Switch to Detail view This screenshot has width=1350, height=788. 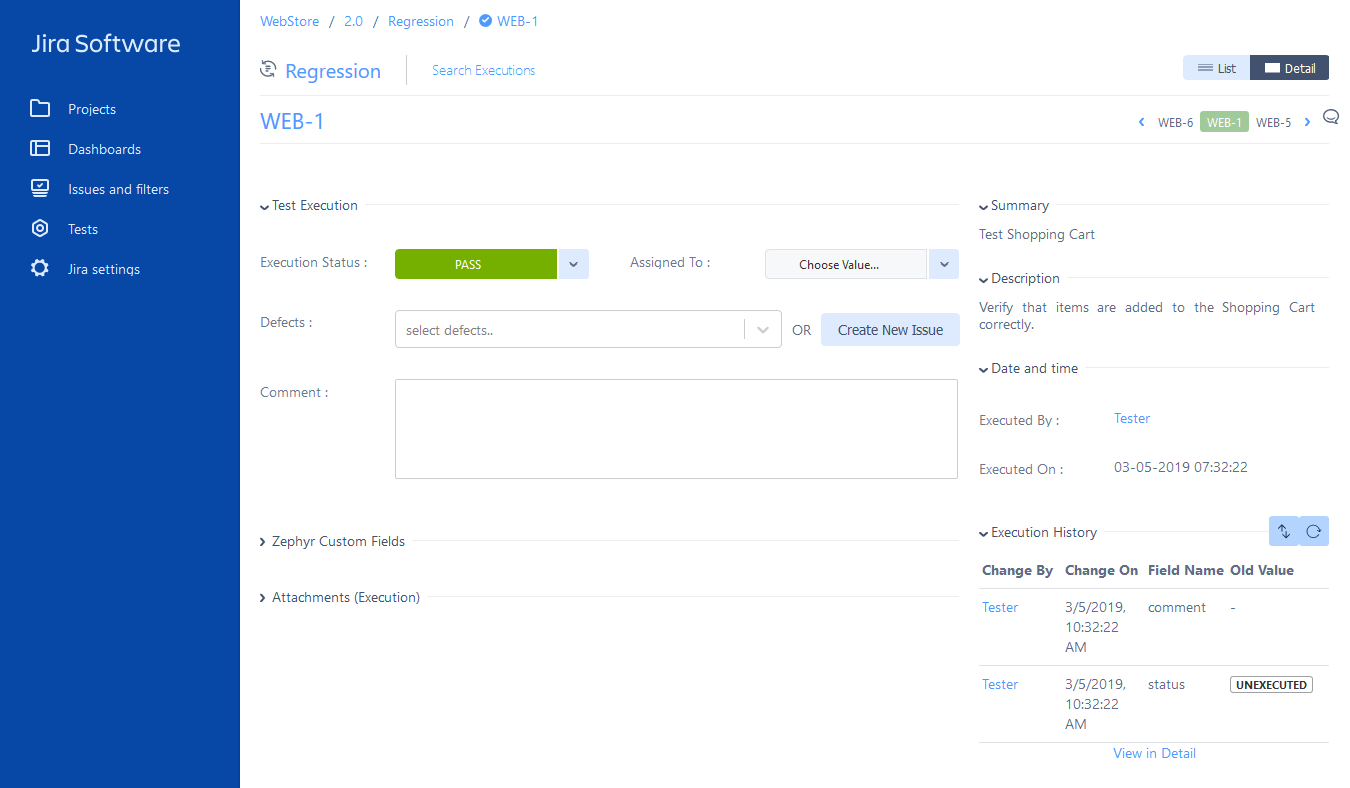1289,67
